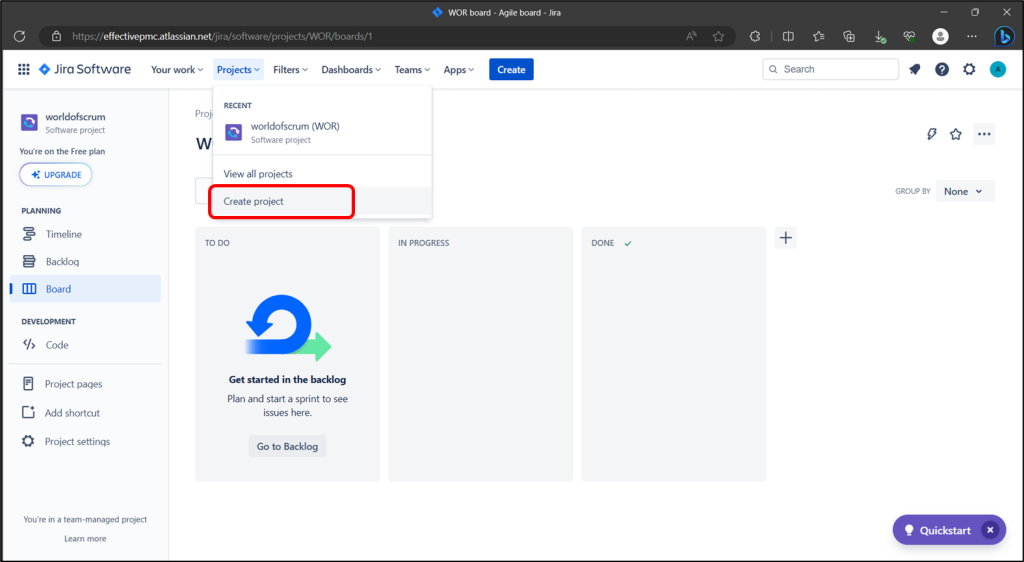
Task: Click the worldofscrum project avatar in sidebar
Action: click(29, 123)
